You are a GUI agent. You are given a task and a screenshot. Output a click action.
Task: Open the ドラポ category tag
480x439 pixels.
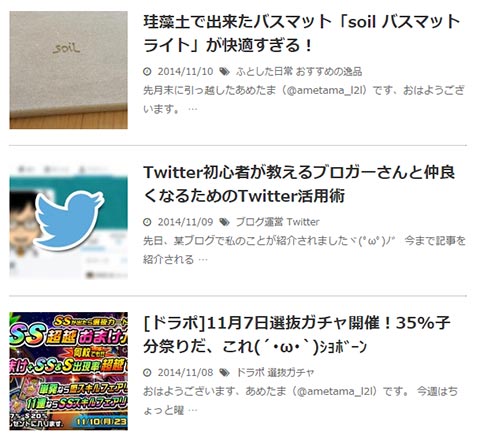point(250,373)
